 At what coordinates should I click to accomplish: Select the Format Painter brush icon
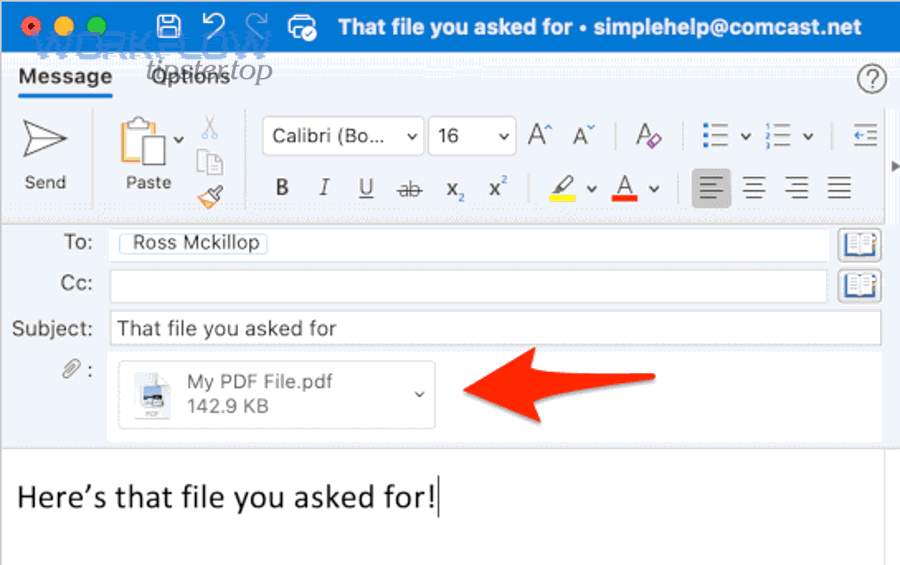coord(211,197)
